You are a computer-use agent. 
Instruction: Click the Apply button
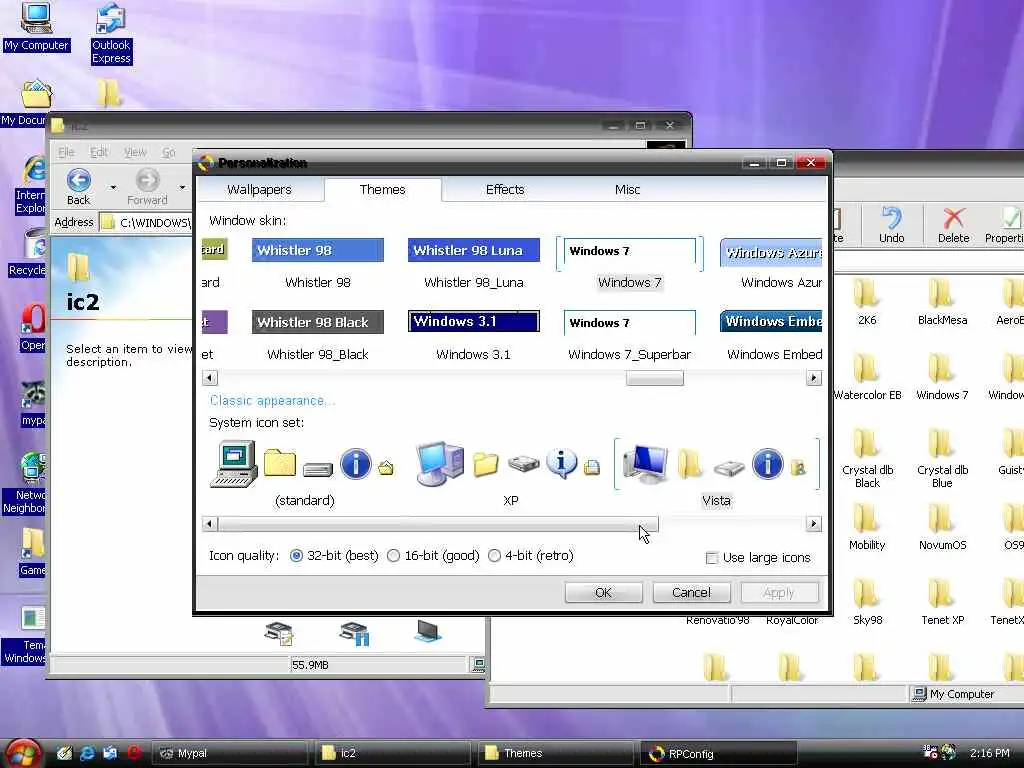click(x=778, y=592)
